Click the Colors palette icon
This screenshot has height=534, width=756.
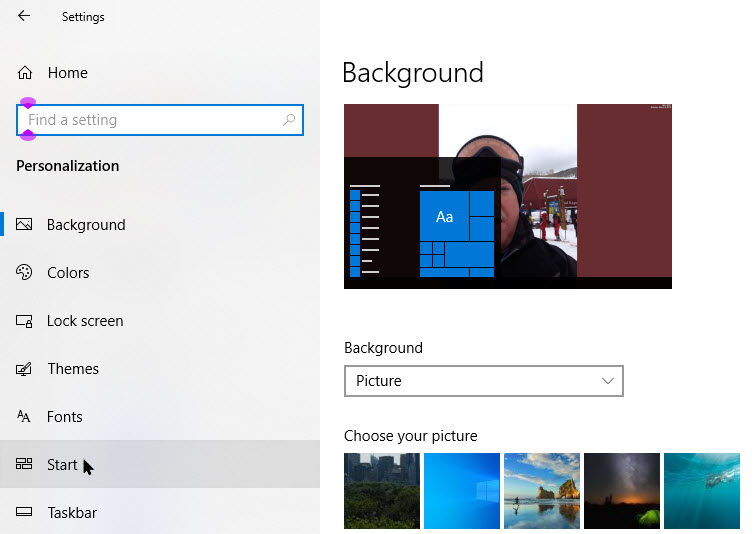tap(25, 273)
